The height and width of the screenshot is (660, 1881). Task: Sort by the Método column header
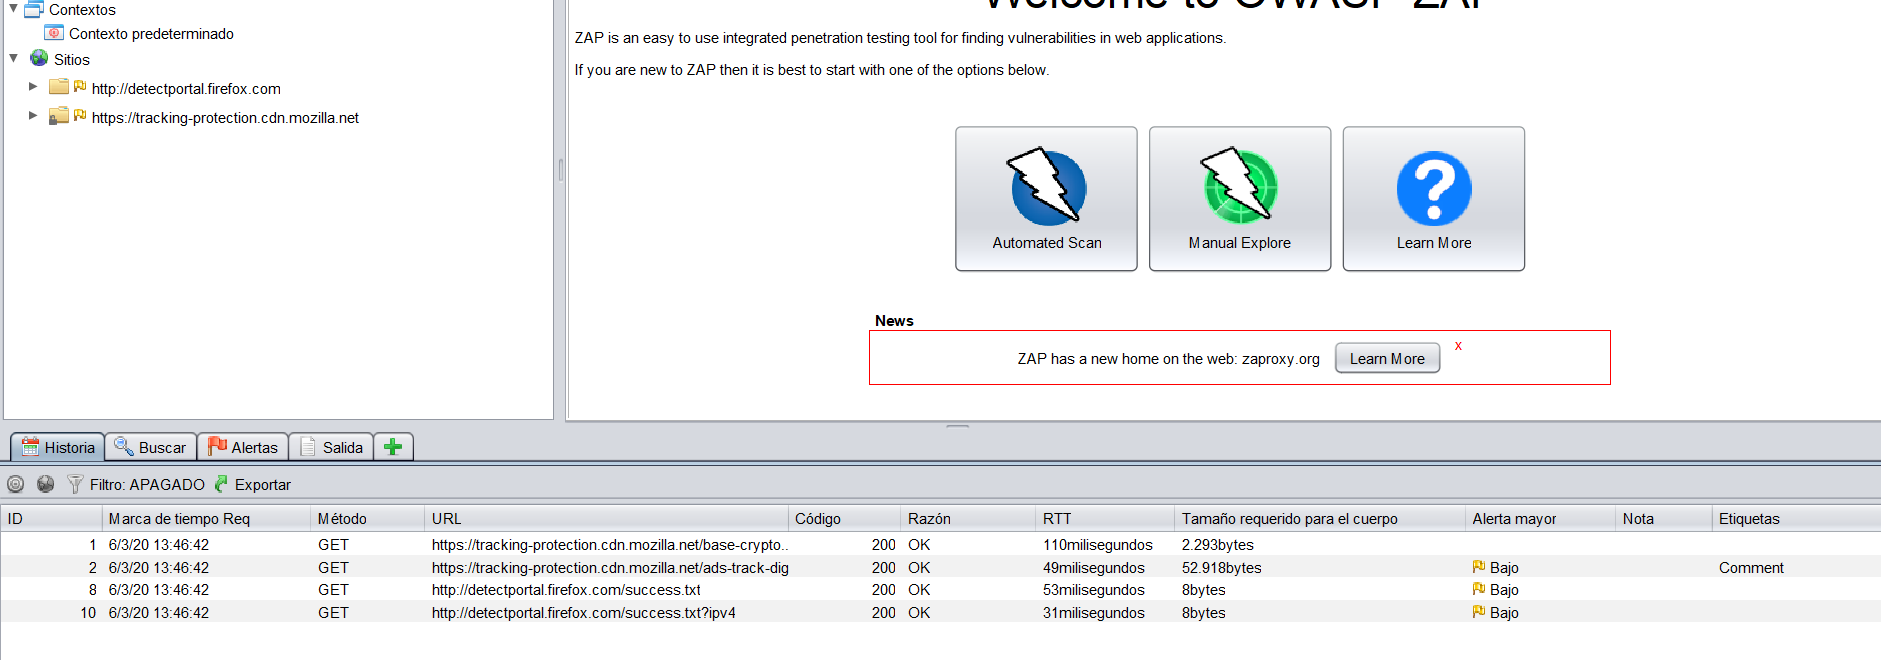click(368, 518)
